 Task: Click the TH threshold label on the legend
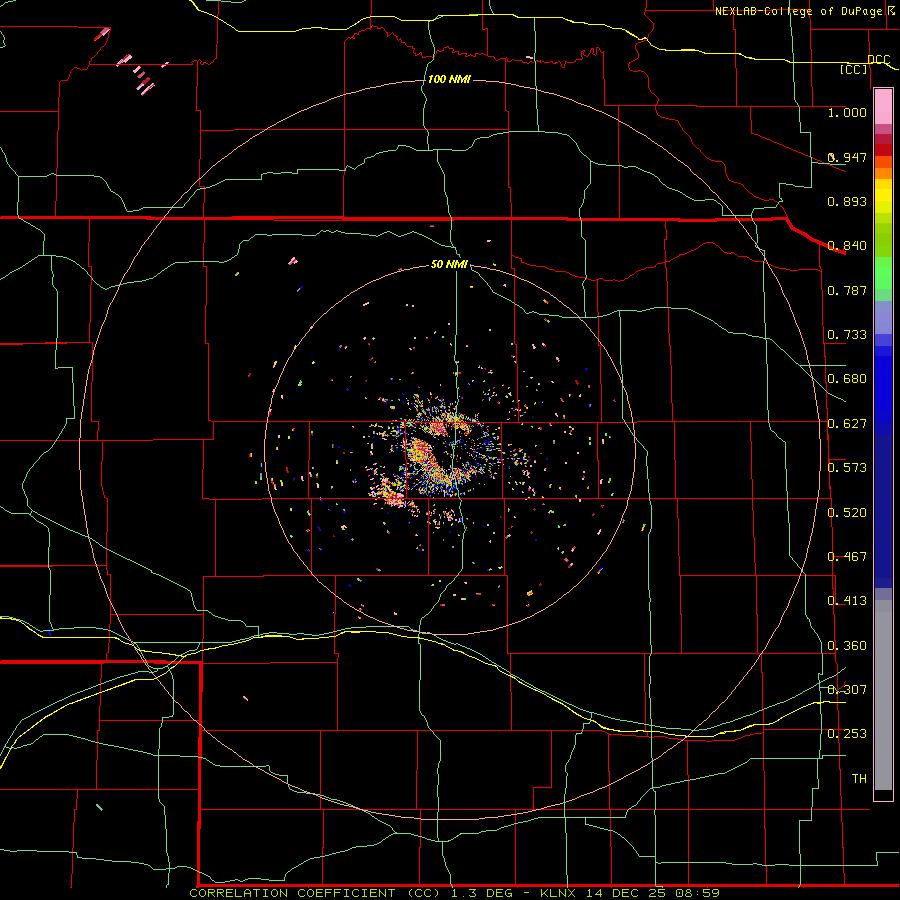coord(859,779)
